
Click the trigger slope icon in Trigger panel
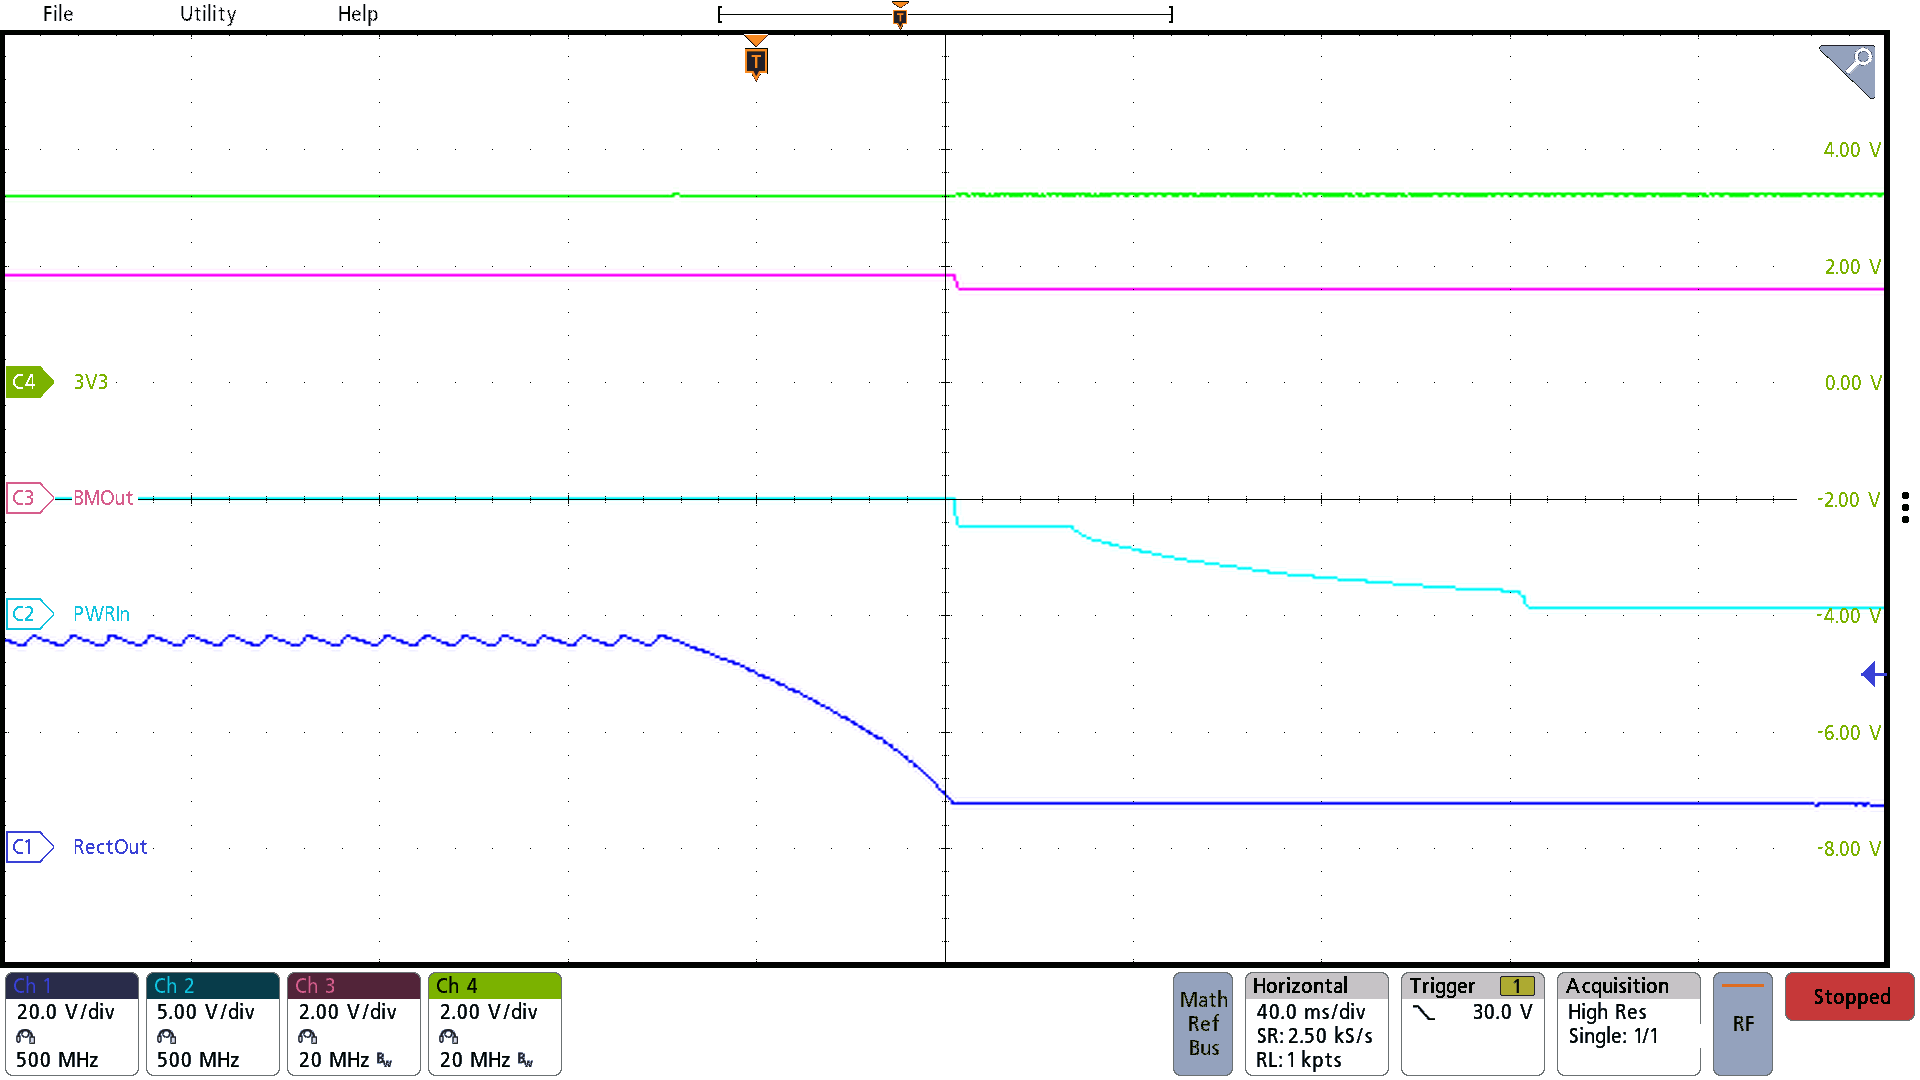point(1424,1012)
